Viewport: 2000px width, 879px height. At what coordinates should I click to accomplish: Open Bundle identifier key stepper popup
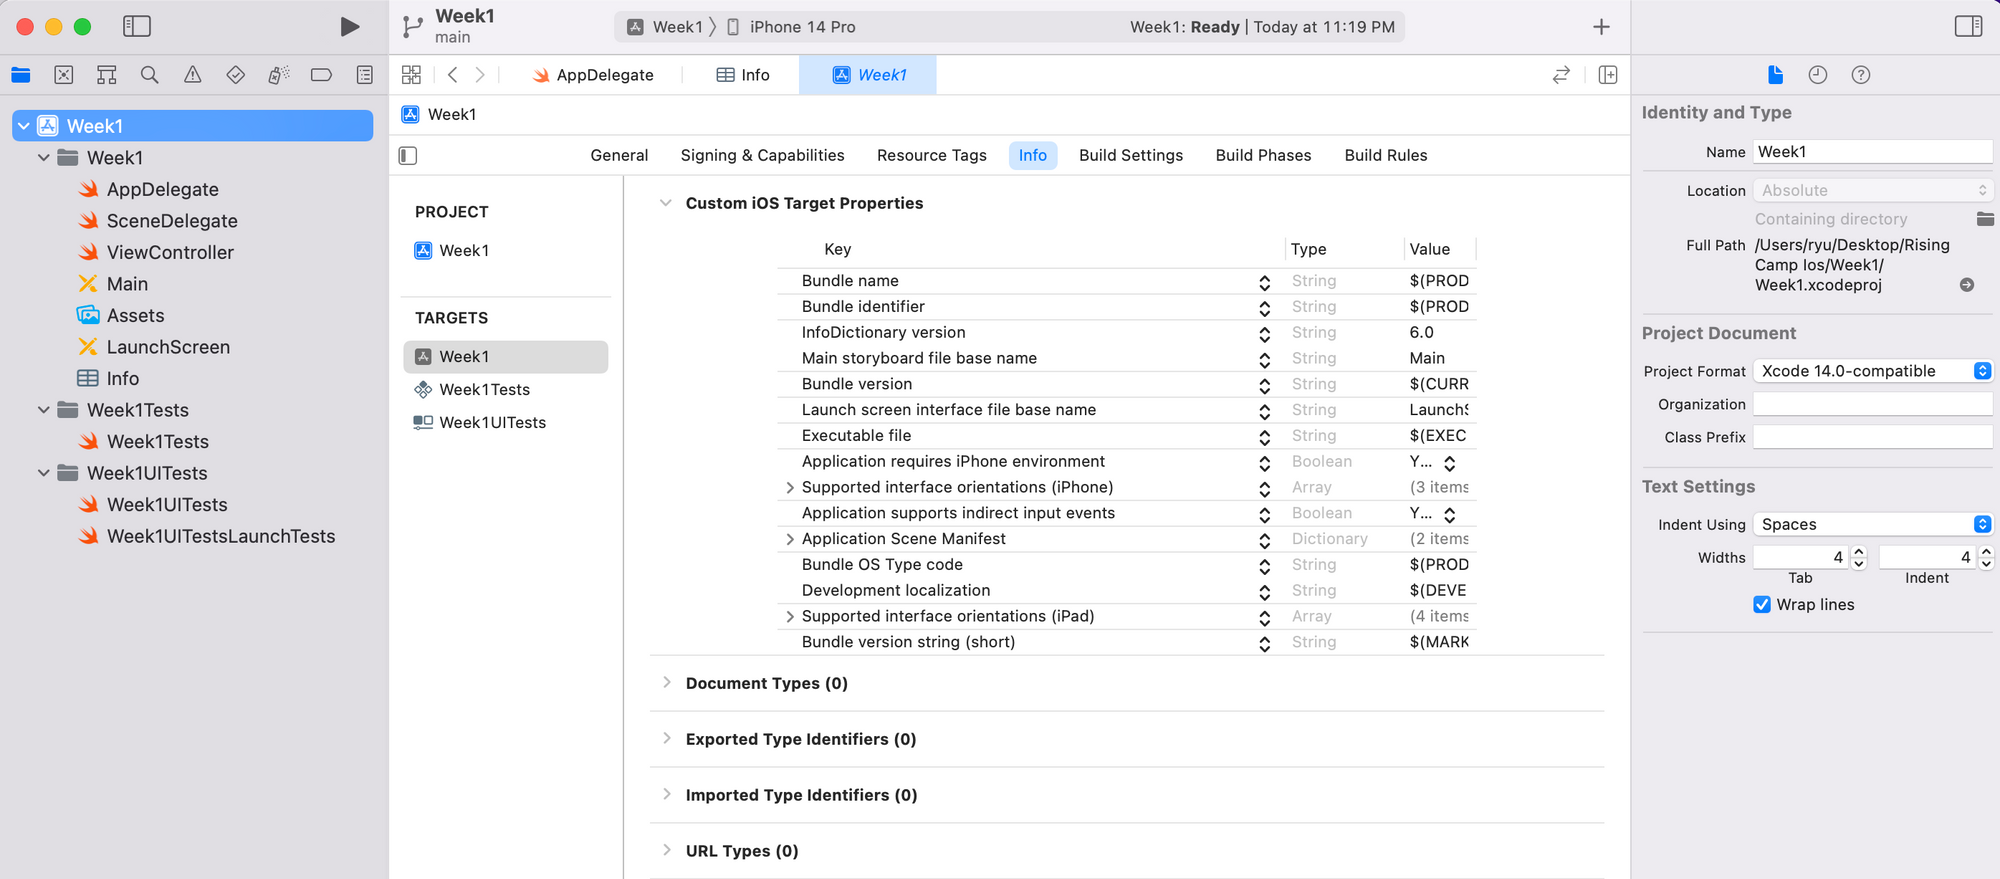coord(1264,308)
